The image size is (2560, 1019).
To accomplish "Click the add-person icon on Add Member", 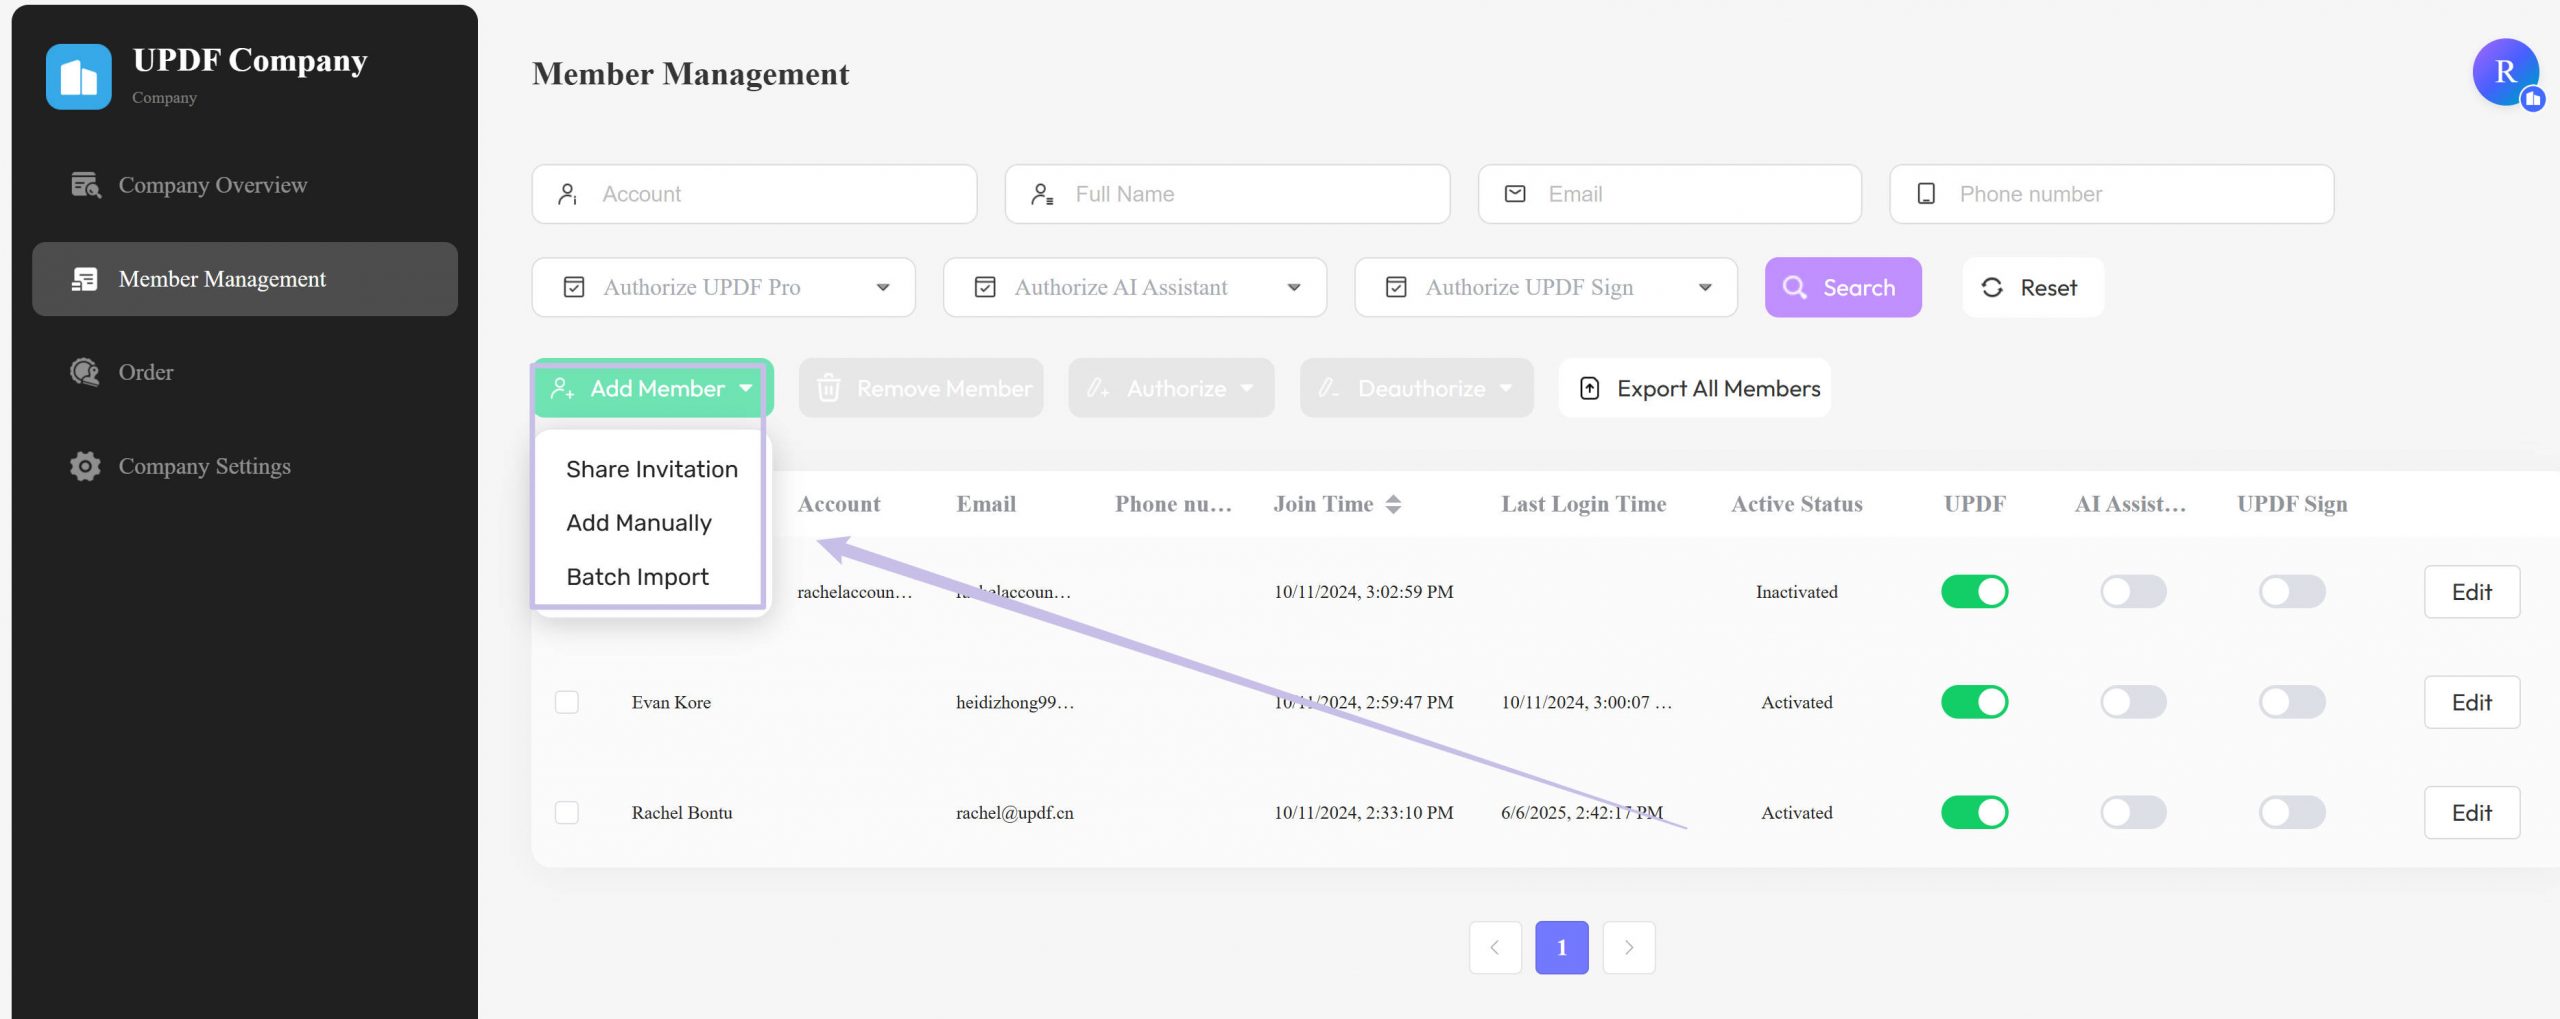I will click(562, 388).
